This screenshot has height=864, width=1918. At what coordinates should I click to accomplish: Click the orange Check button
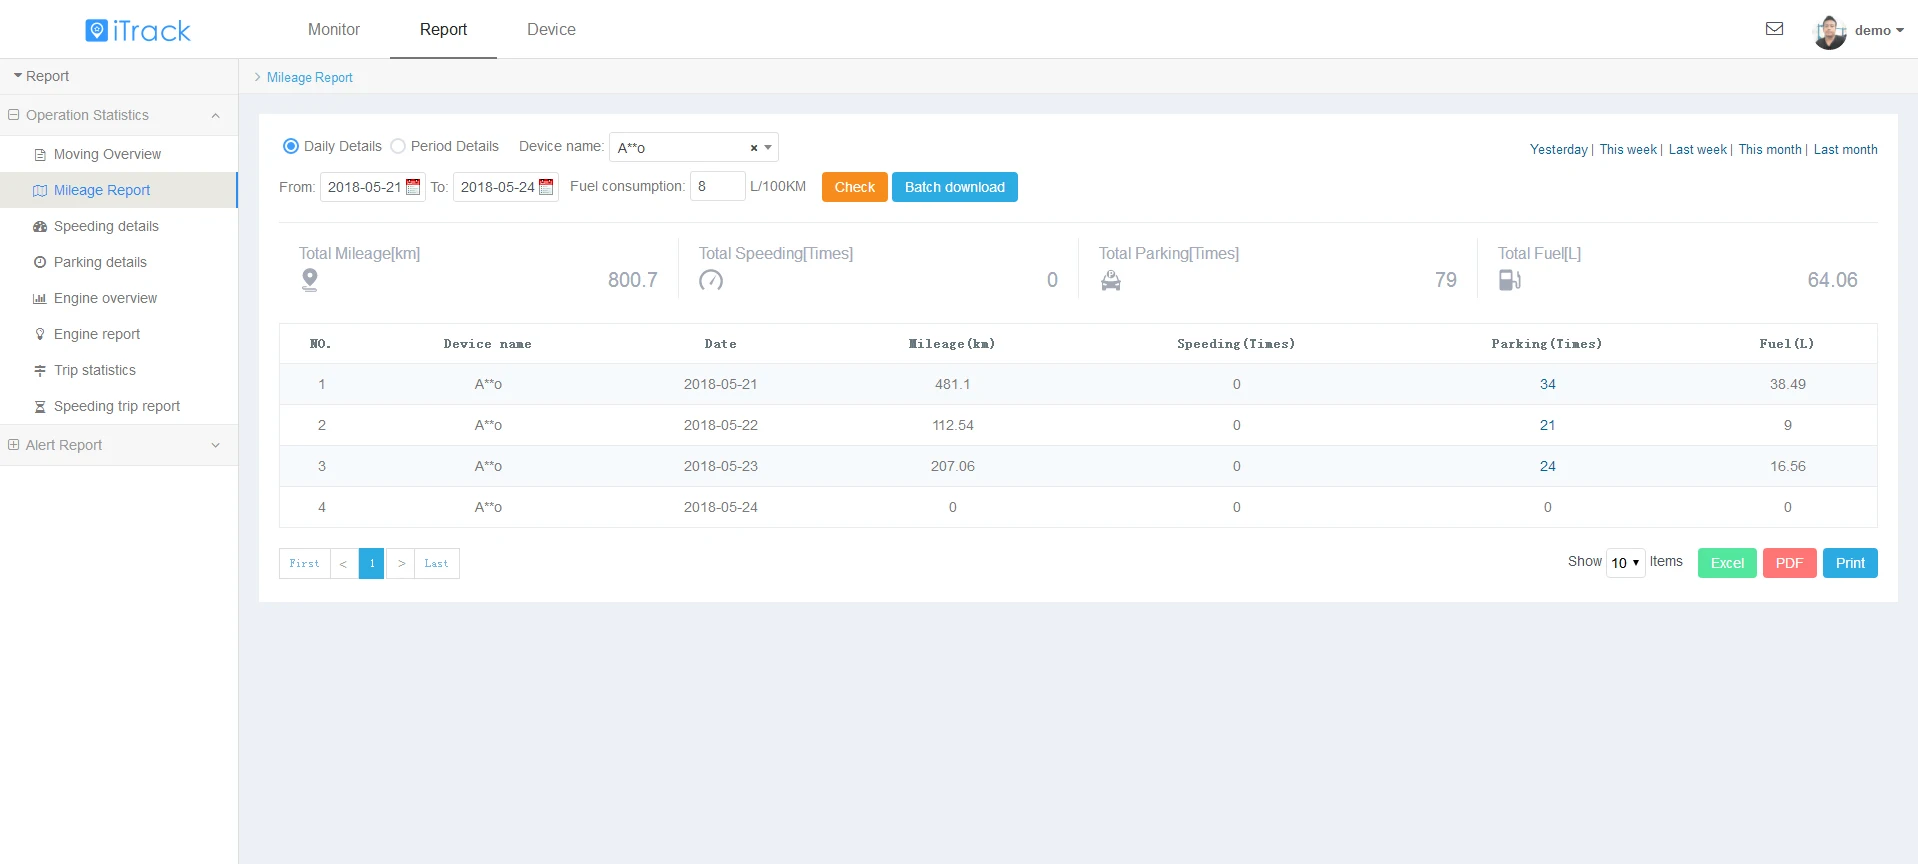pyautogui.click(x=855, y=187)
